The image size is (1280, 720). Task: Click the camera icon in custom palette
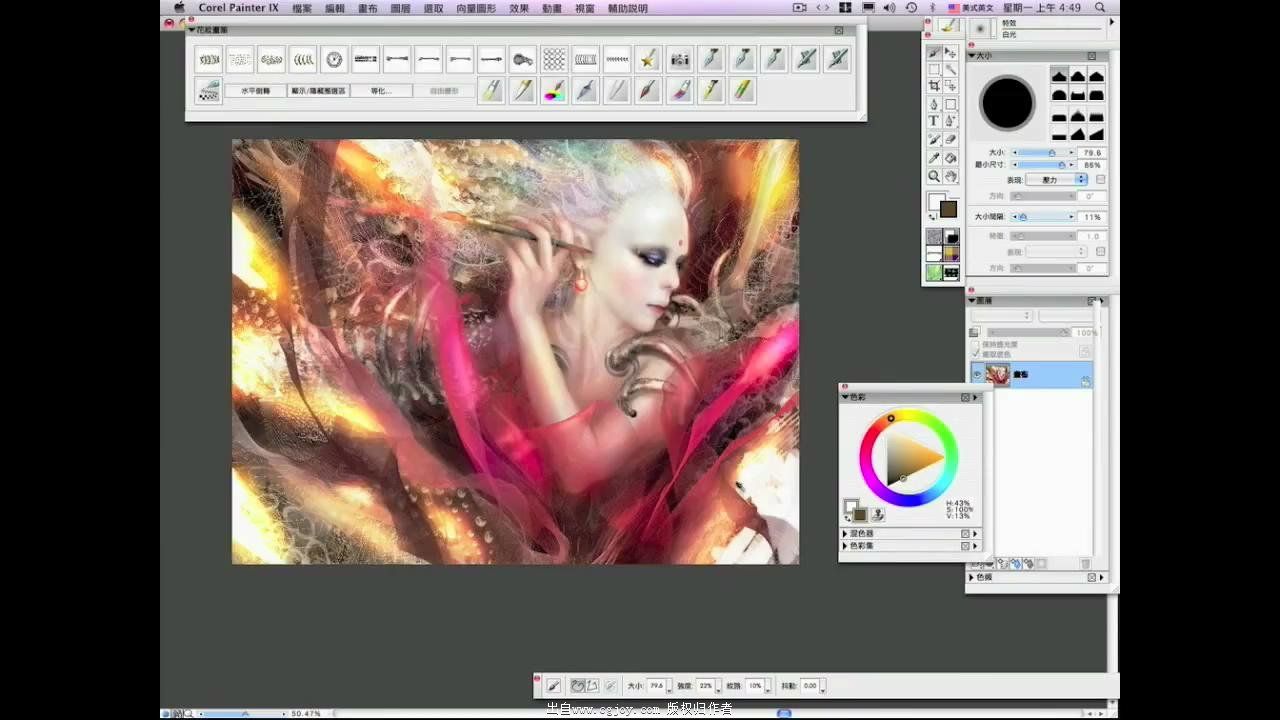[679, 59]
